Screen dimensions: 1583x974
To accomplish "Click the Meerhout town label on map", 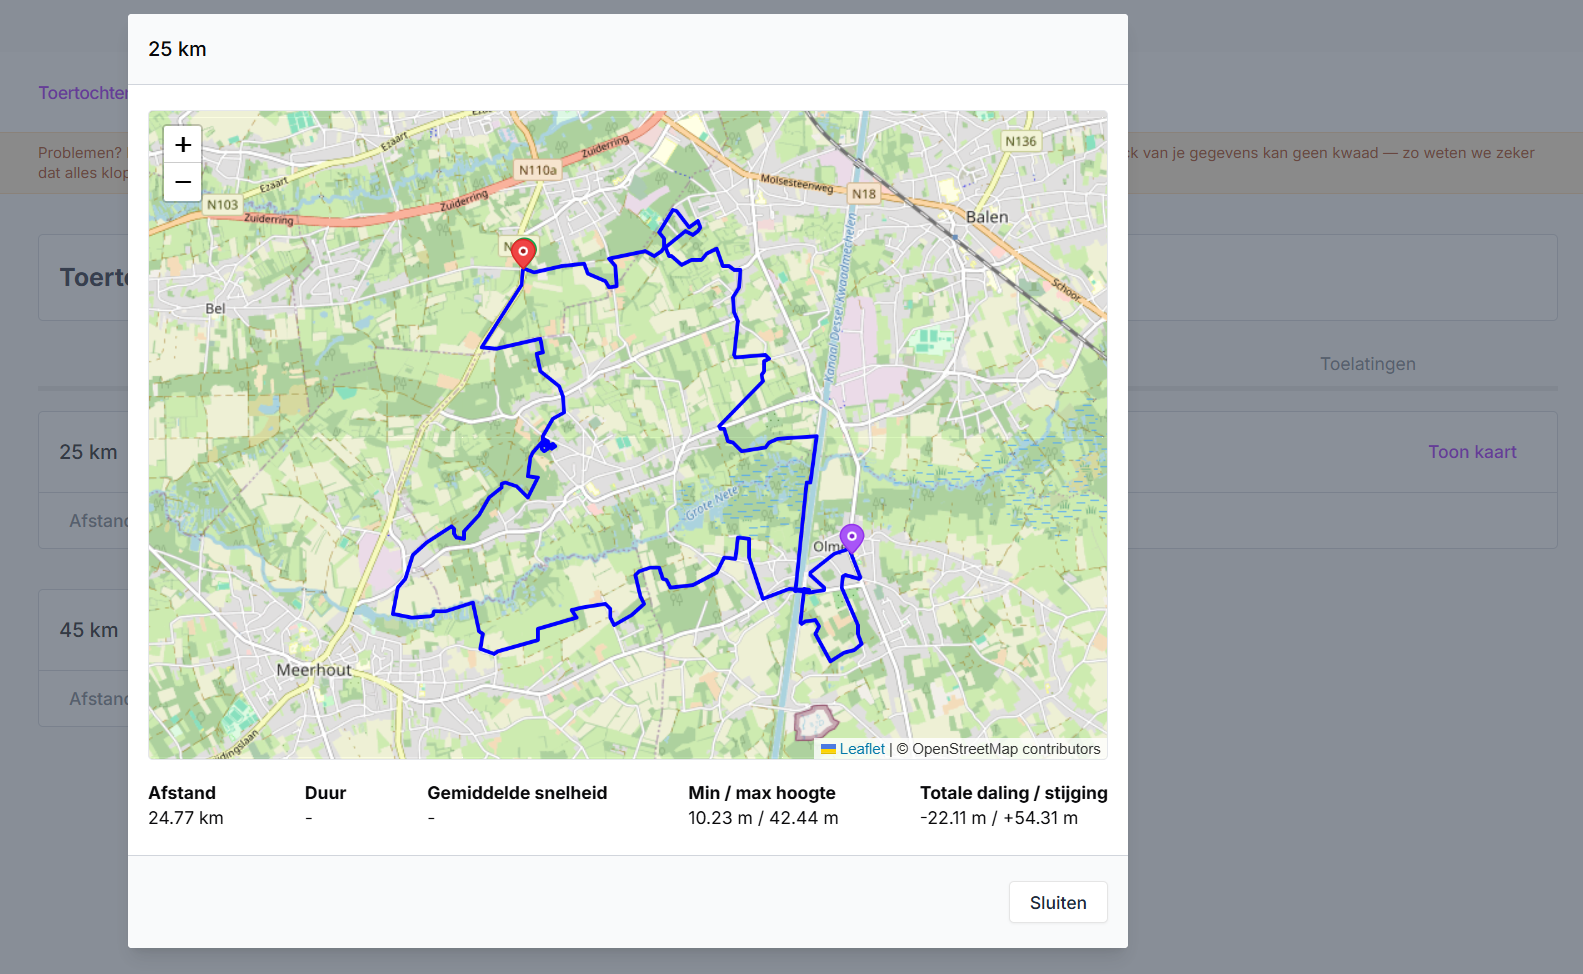I will click(x=313, y=670).
